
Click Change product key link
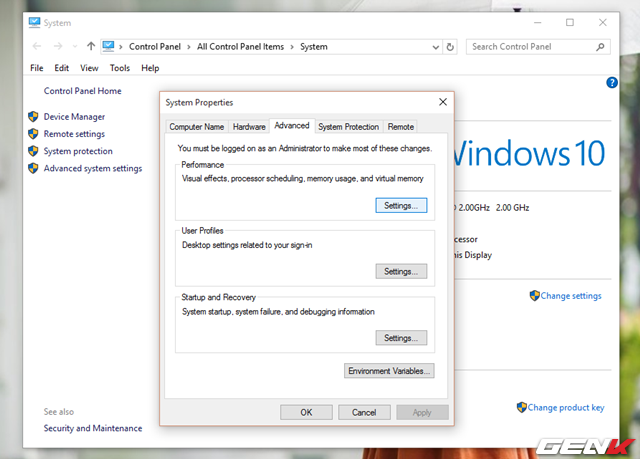[x=566, y=408]
